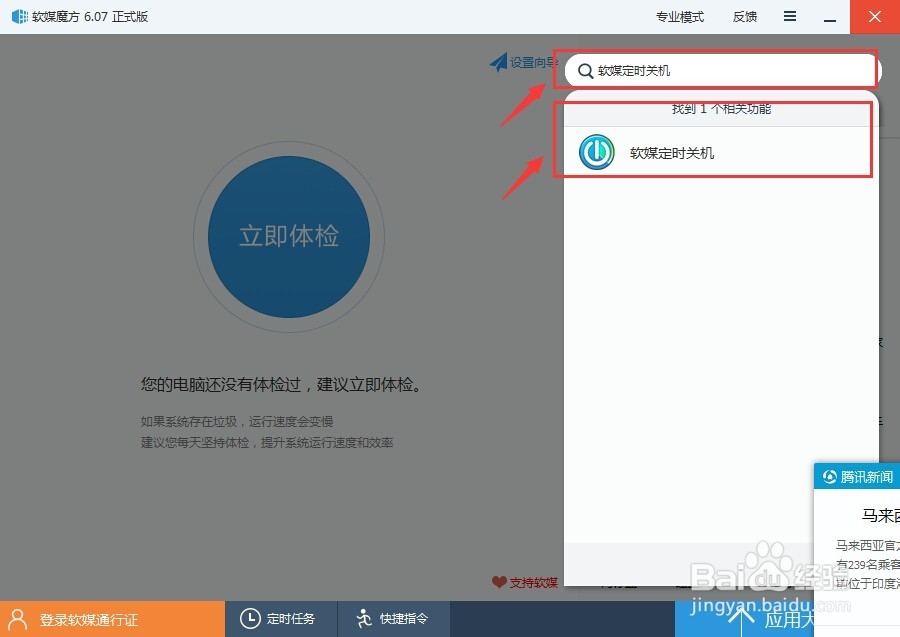Open 登录软媒通行证 login button
The height and width of the screenshot is (637, 900).
coord(112,619)
